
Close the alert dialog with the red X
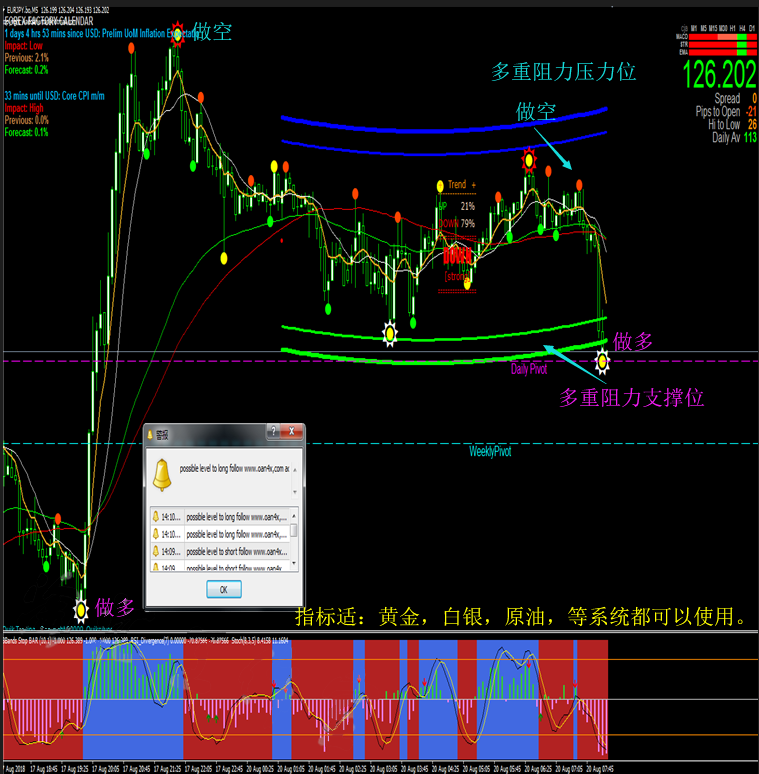(x=292, y=431)
